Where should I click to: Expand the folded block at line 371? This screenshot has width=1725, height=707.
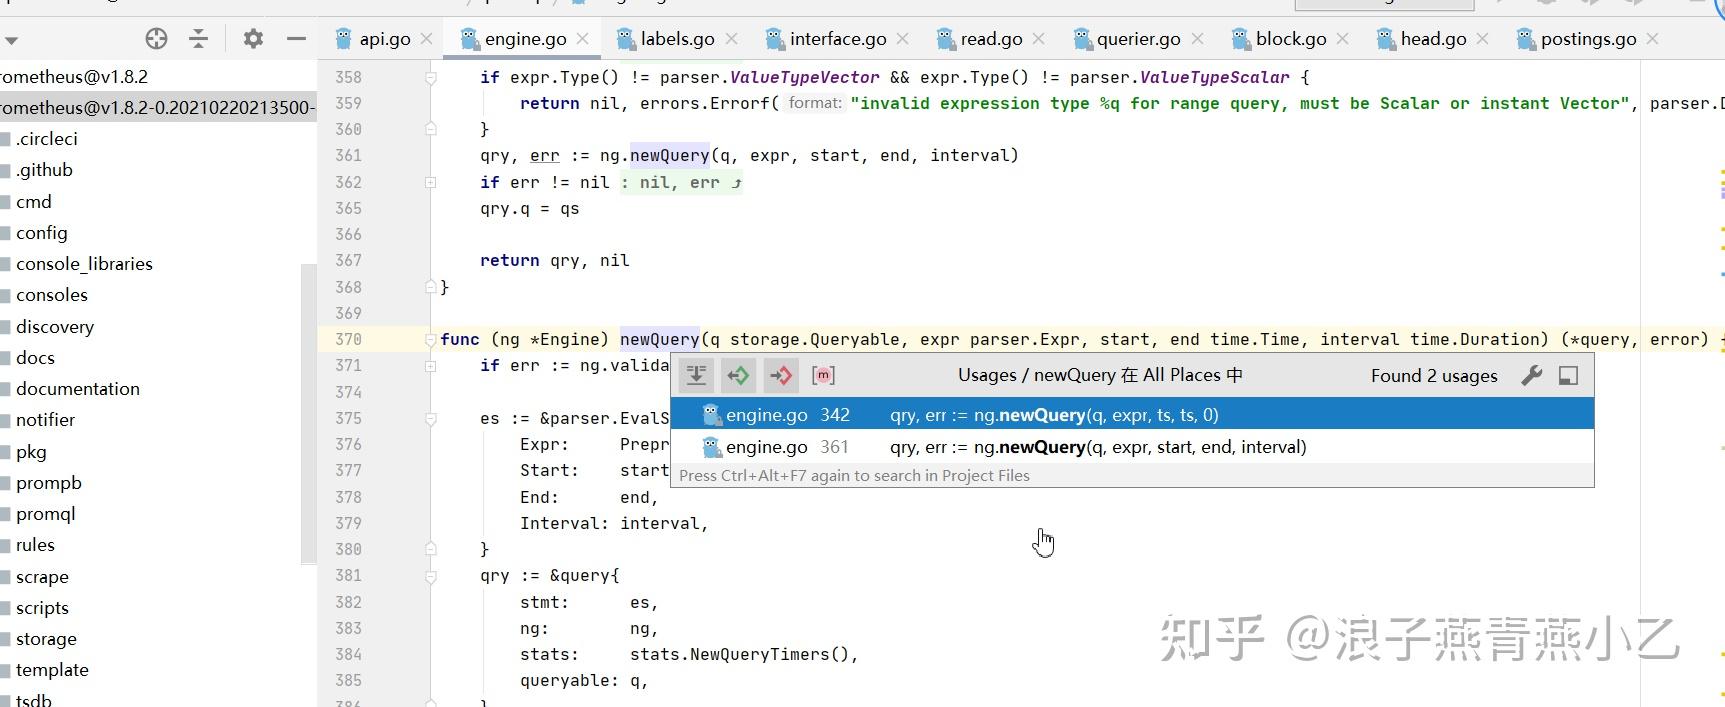430,366
